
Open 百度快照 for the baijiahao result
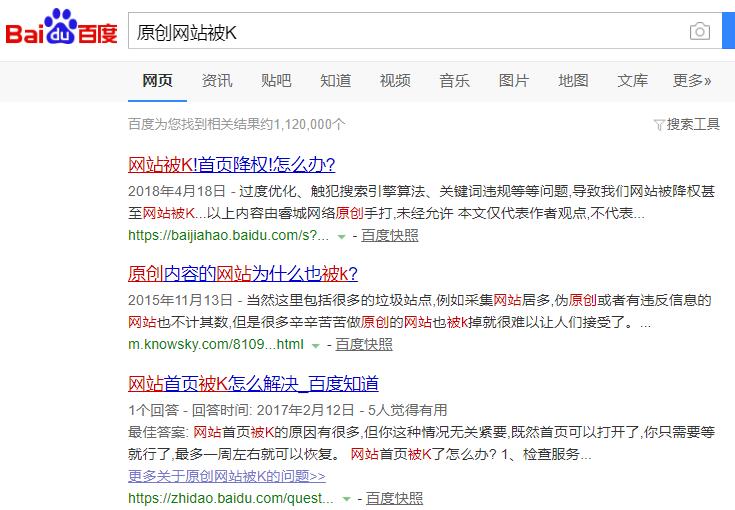pos(390,235)
